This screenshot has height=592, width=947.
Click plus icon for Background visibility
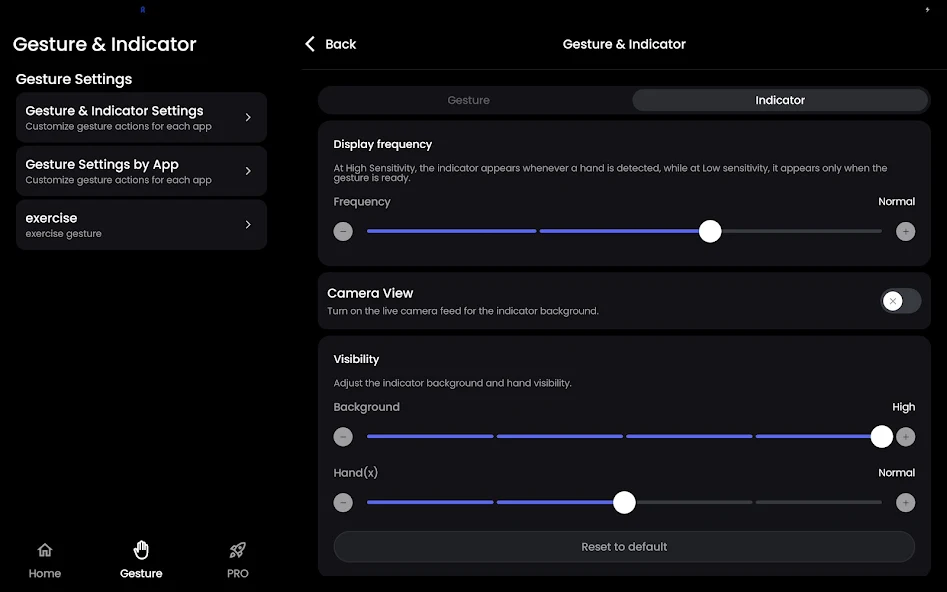(905, 437)
